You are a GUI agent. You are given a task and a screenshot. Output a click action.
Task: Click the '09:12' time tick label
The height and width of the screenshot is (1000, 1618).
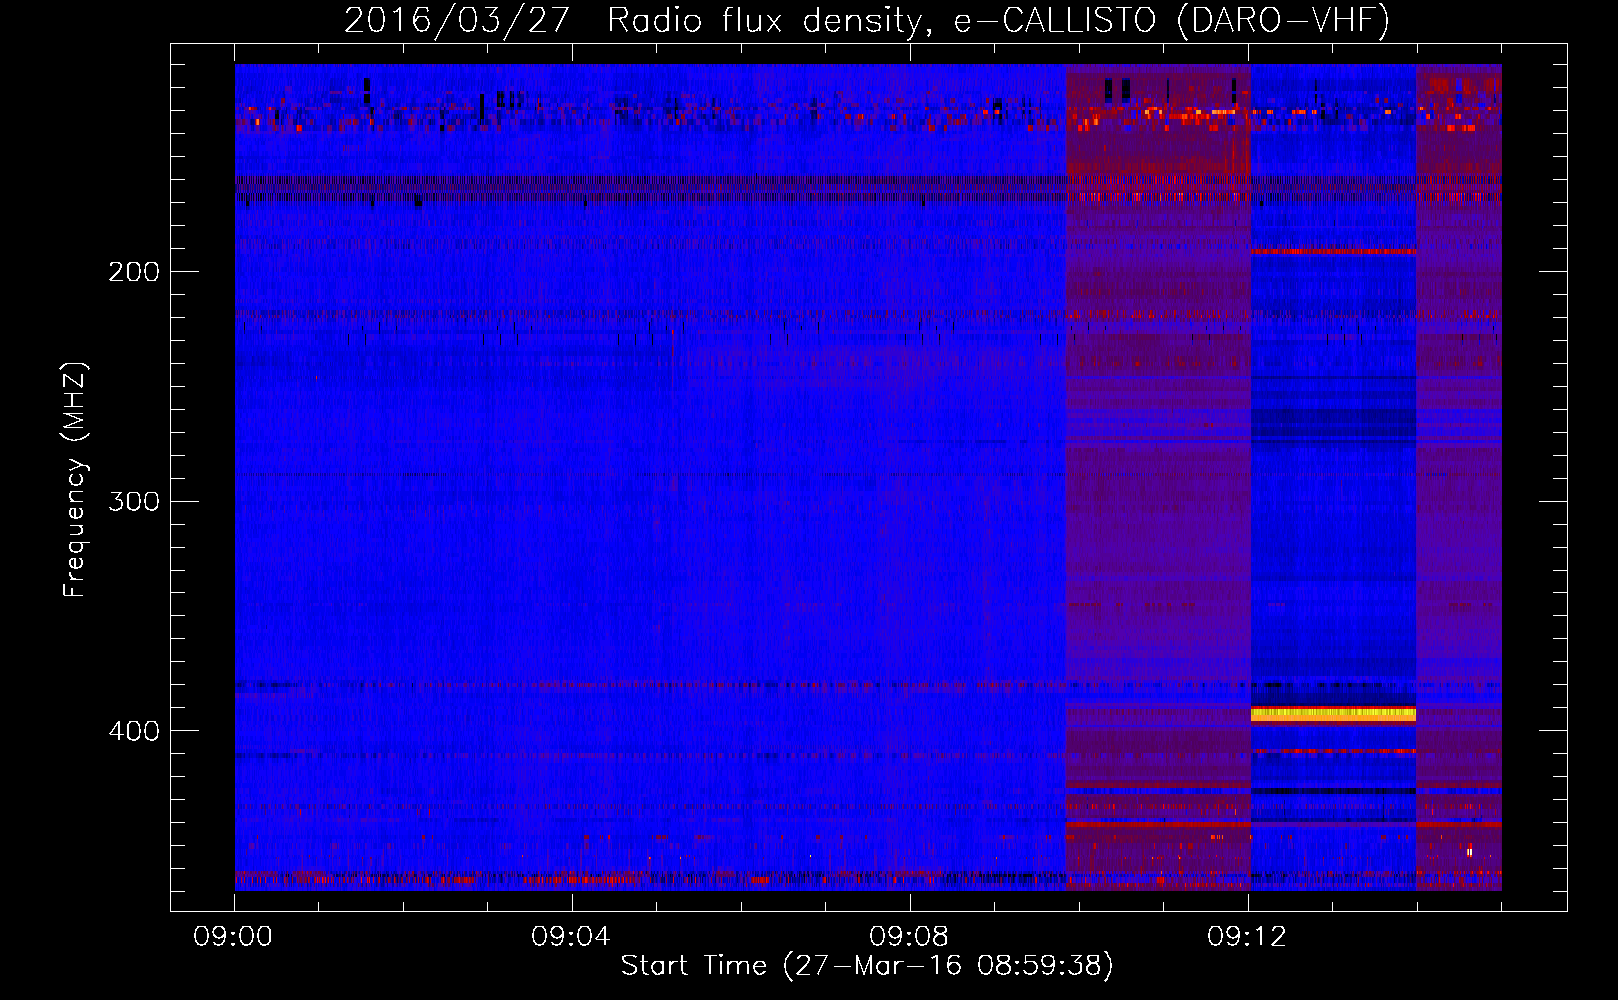tap(1247, 937)
